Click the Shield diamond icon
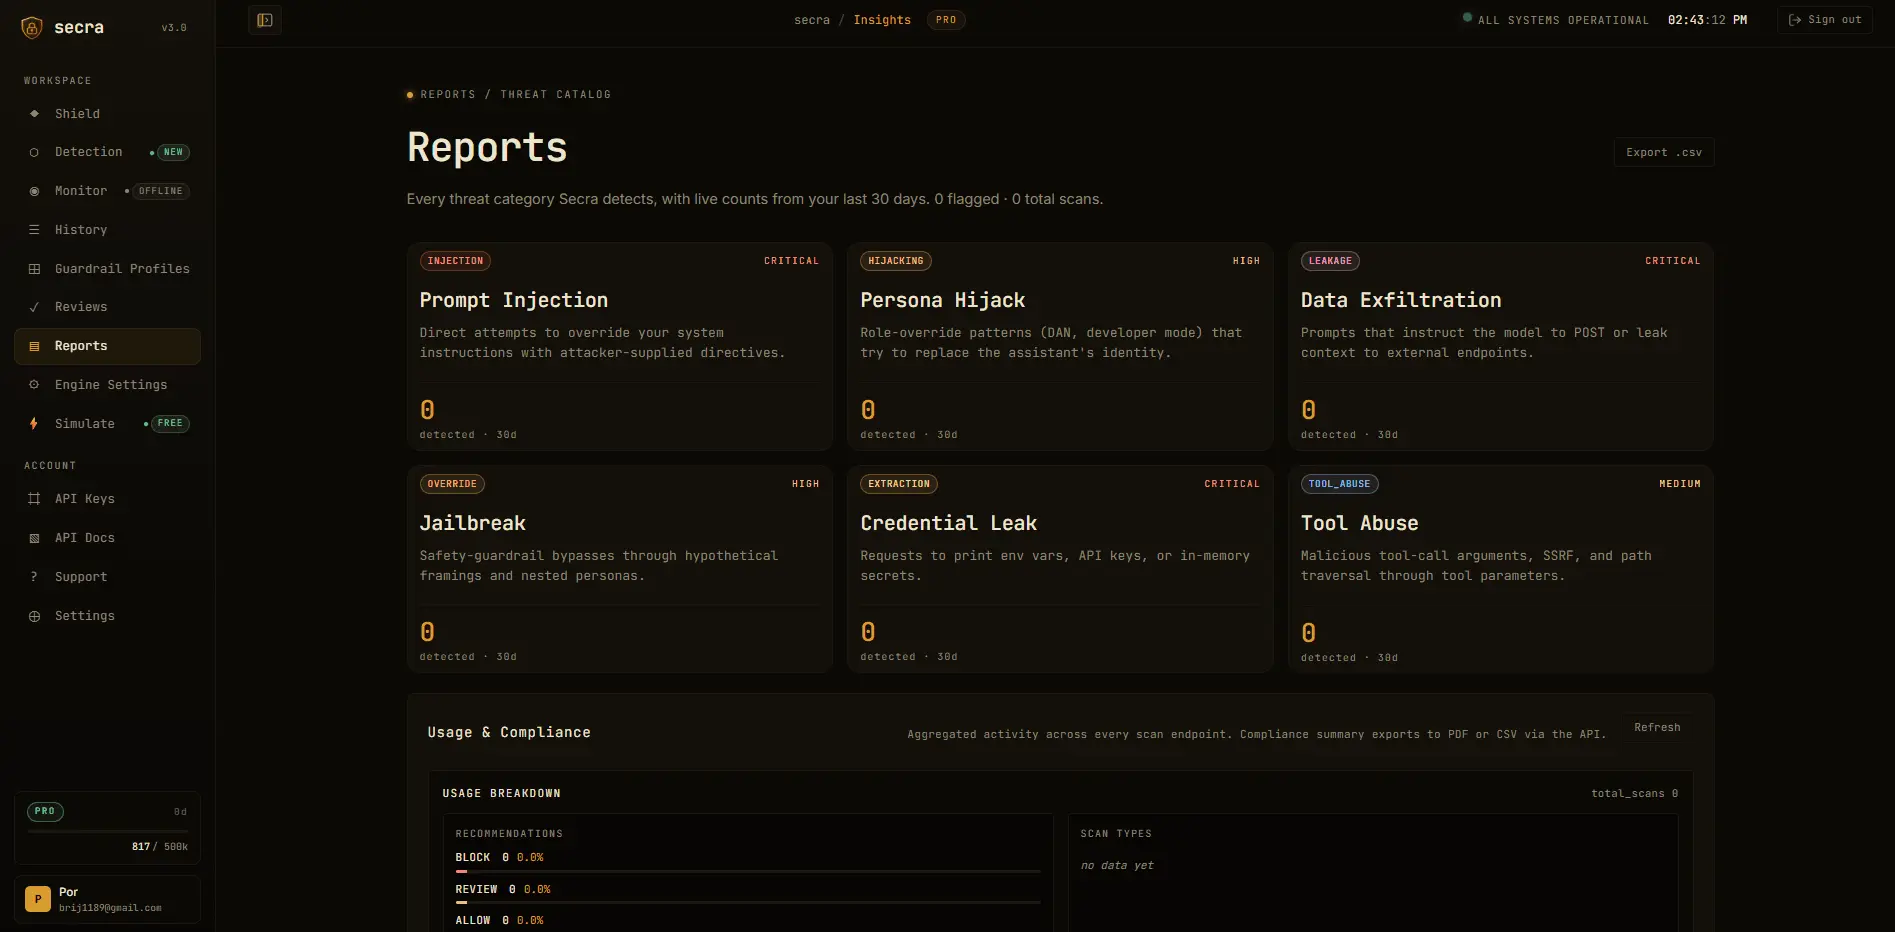Viewport: 1895px width, 932px height. pyautogui.click(x=34, y=114)
